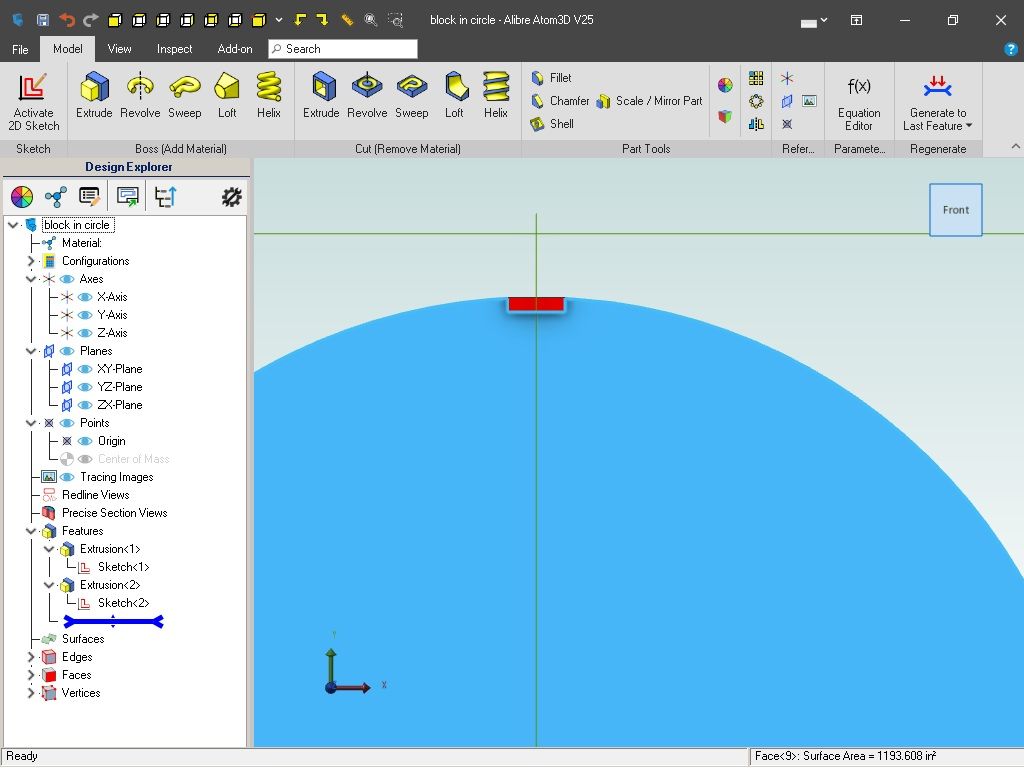This screenshot has width=1024, height=768.
Task: Click the magnifier zoom icon in title bar
Action: pos(371,20)
